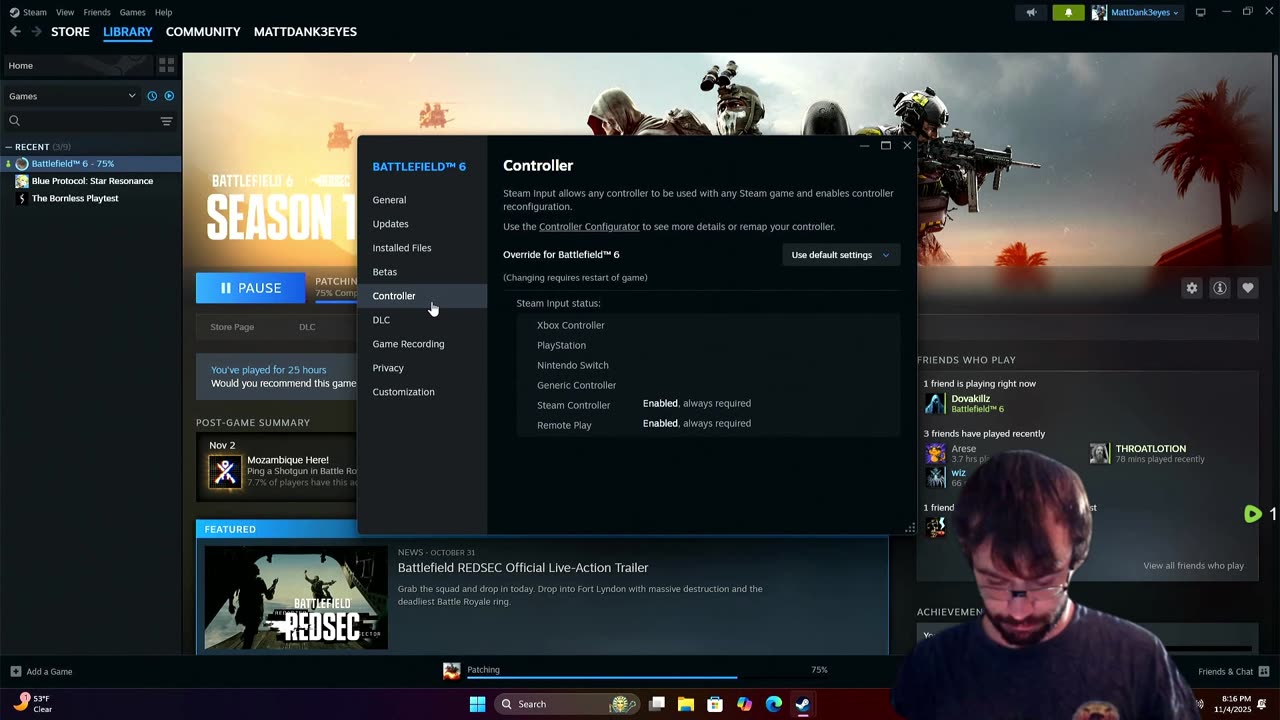This screenshot has height=720, width=1280.
Task: Open the Windows Start menu
Action: tap(477, 704)
